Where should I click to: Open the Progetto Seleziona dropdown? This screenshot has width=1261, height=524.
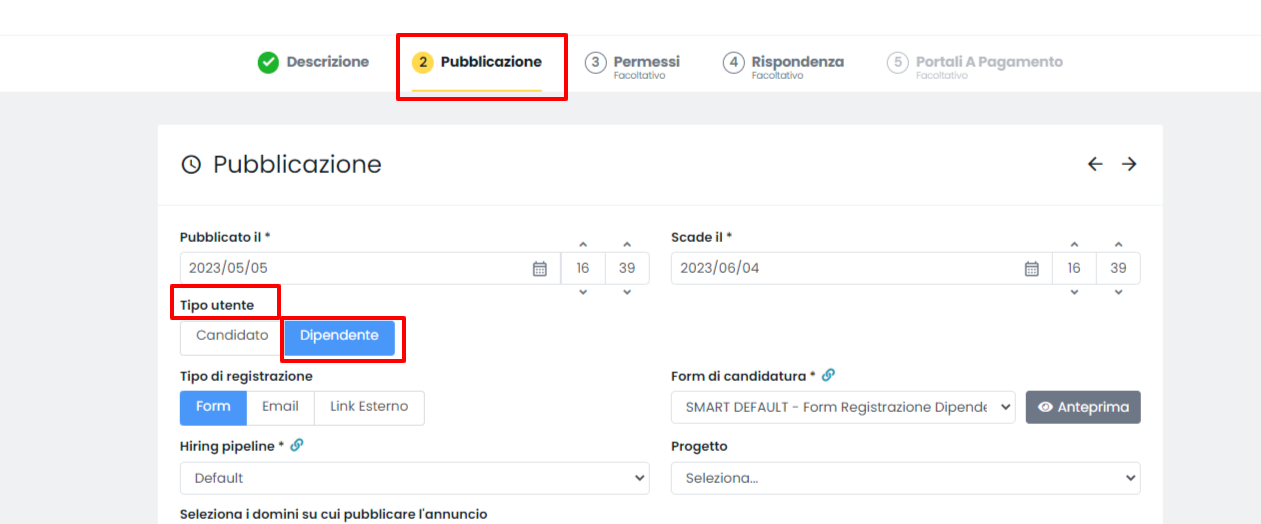click(x=906, y=478)
